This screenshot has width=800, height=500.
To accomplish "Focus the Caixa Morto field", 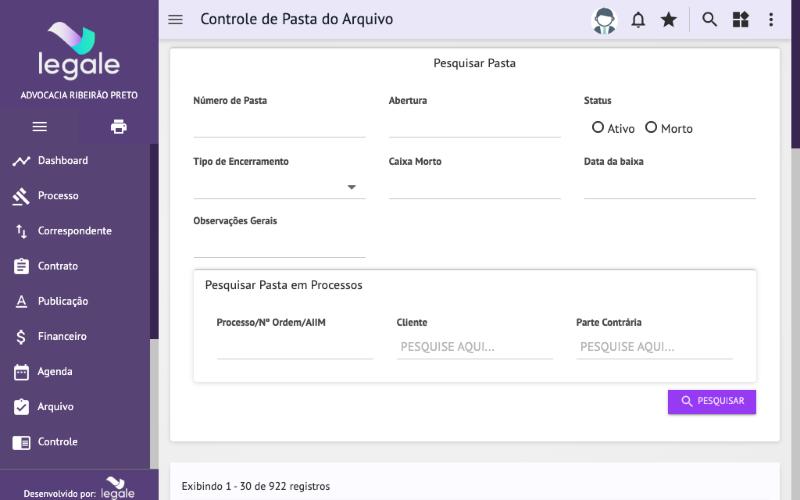I will tap(474, 187).
